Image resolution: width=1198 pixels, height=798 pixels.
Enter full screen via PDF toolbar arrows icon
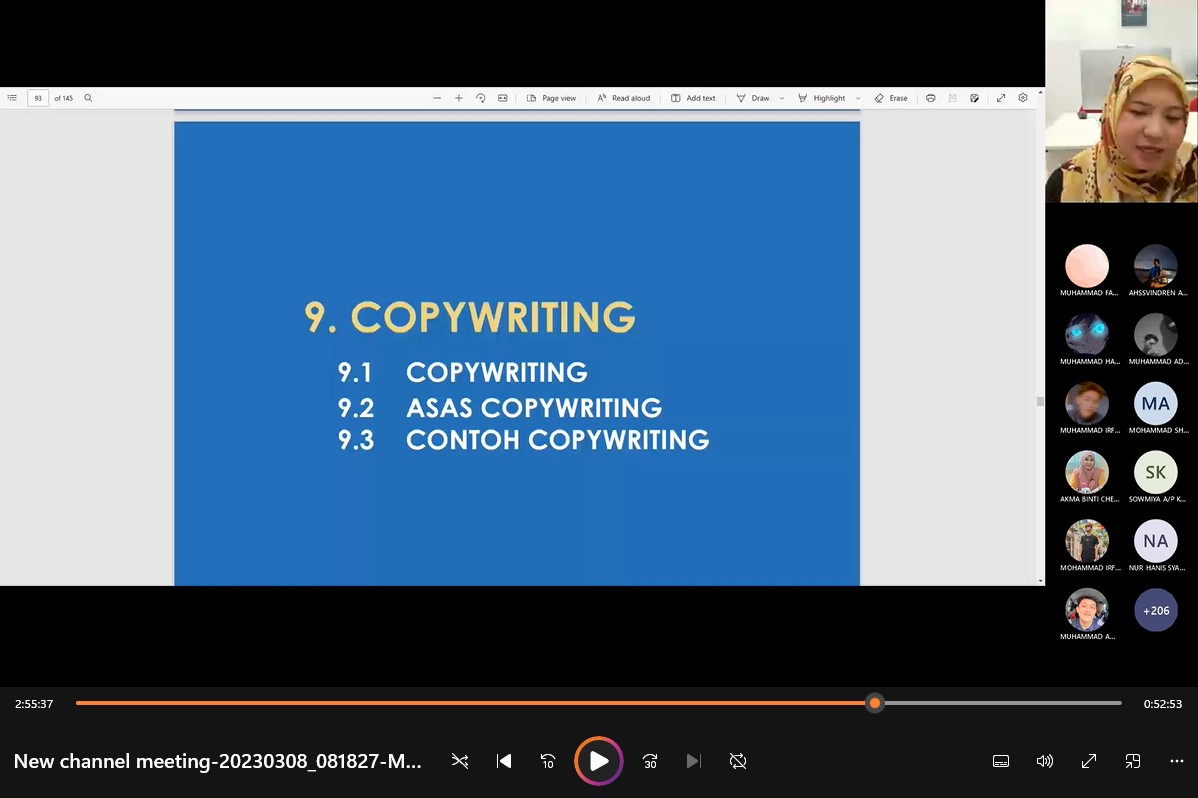pos(1001,98)
